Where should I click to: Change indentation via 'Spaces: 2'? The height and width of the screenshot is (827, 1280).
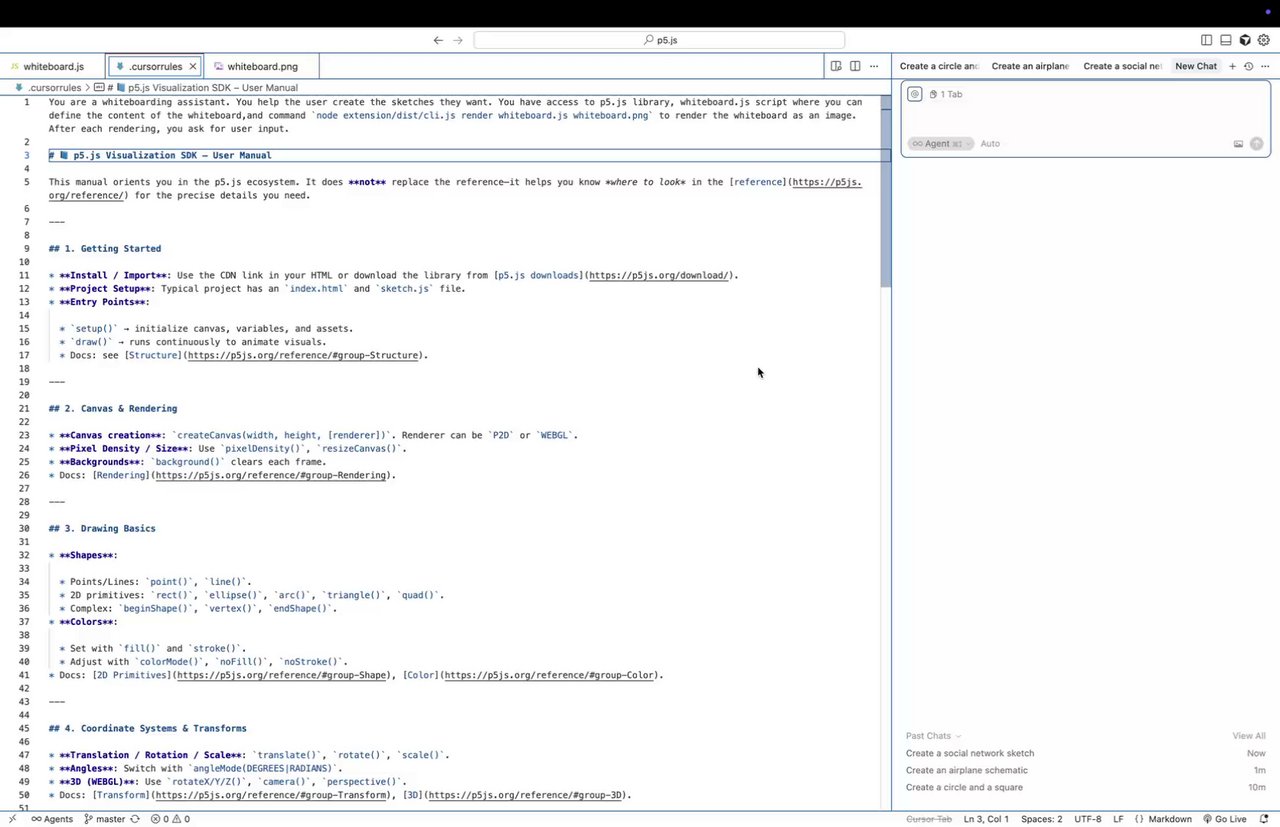1042,819
